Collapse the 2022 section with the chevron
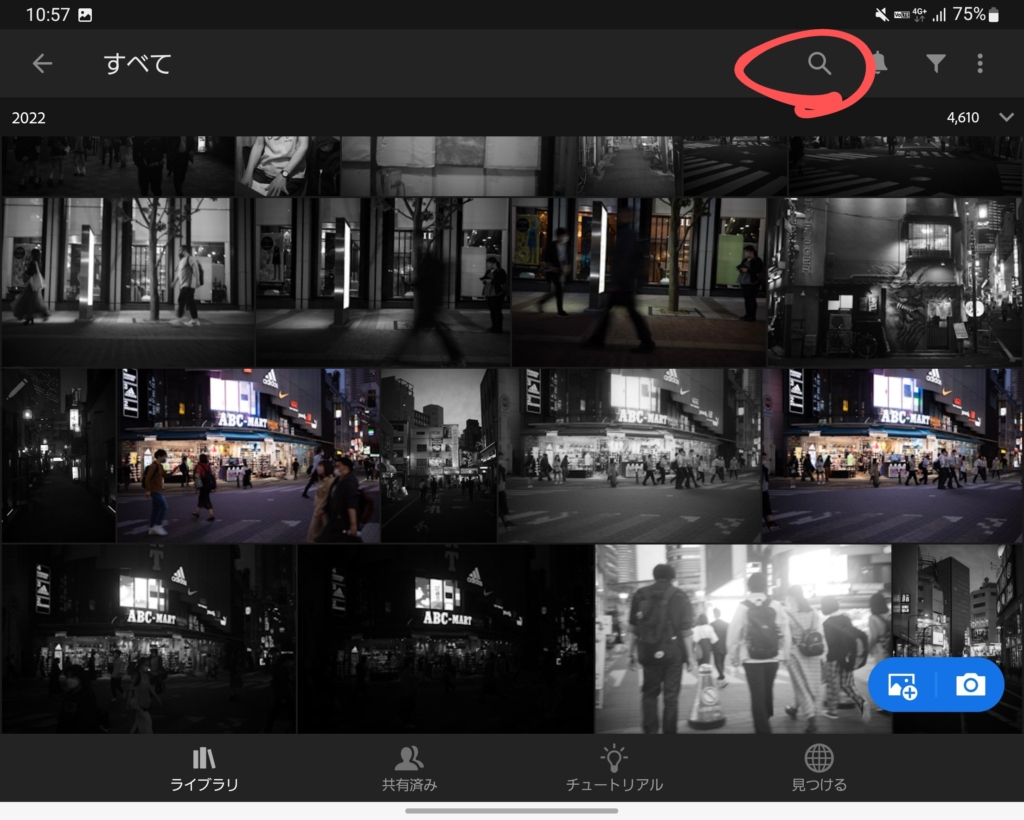Viewport: 1024px width, 820px height. click(1006, 118)
